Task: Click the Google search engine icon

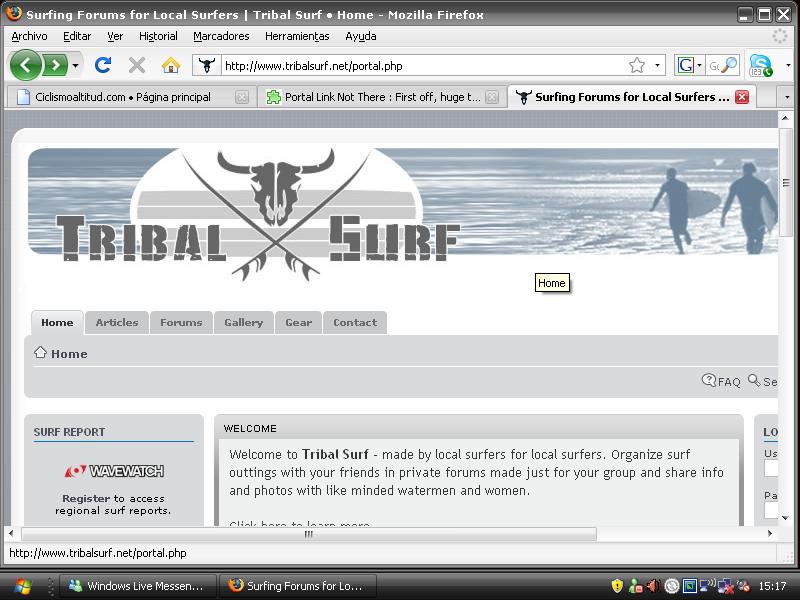Action: 686,65
